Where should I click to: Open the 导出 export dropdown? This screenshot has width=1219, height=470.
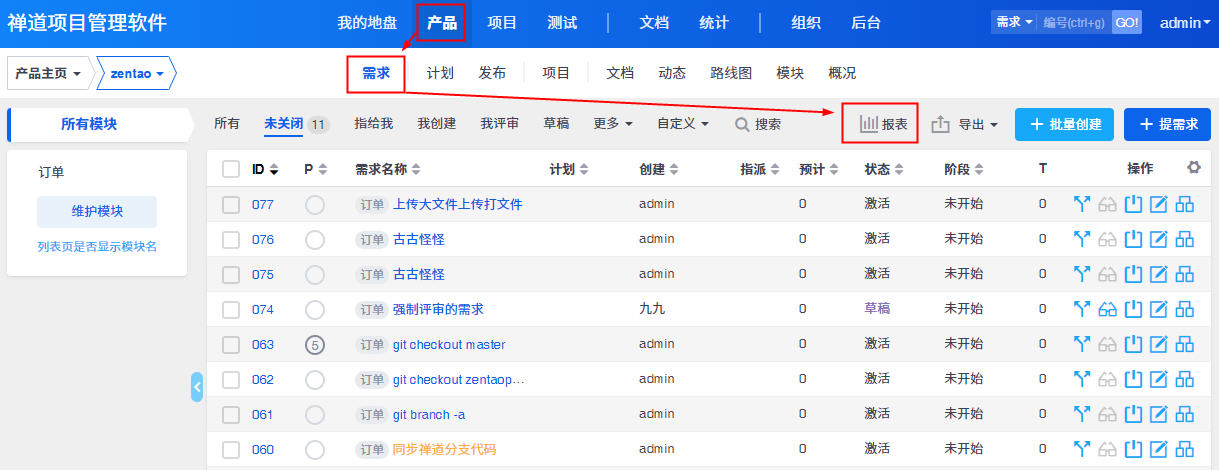coord(965,125)
